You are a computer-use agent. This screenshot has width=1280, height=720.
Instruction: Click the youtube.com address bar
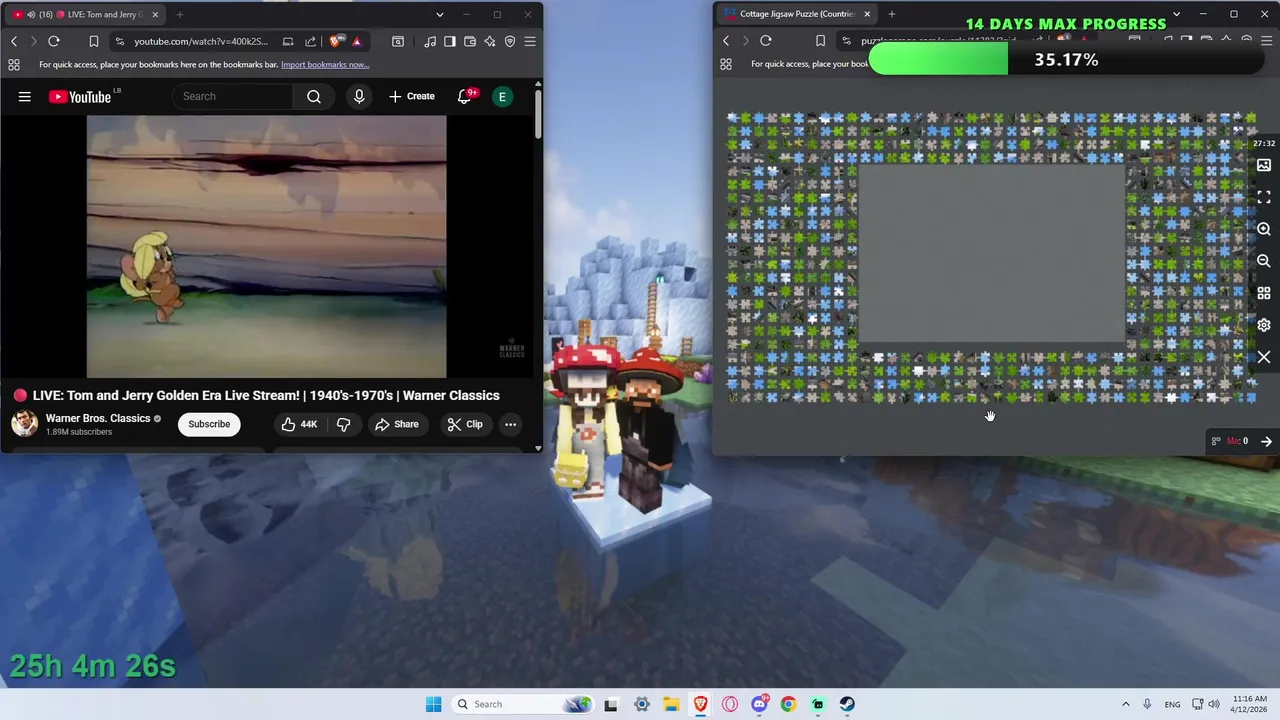point(201,41)
